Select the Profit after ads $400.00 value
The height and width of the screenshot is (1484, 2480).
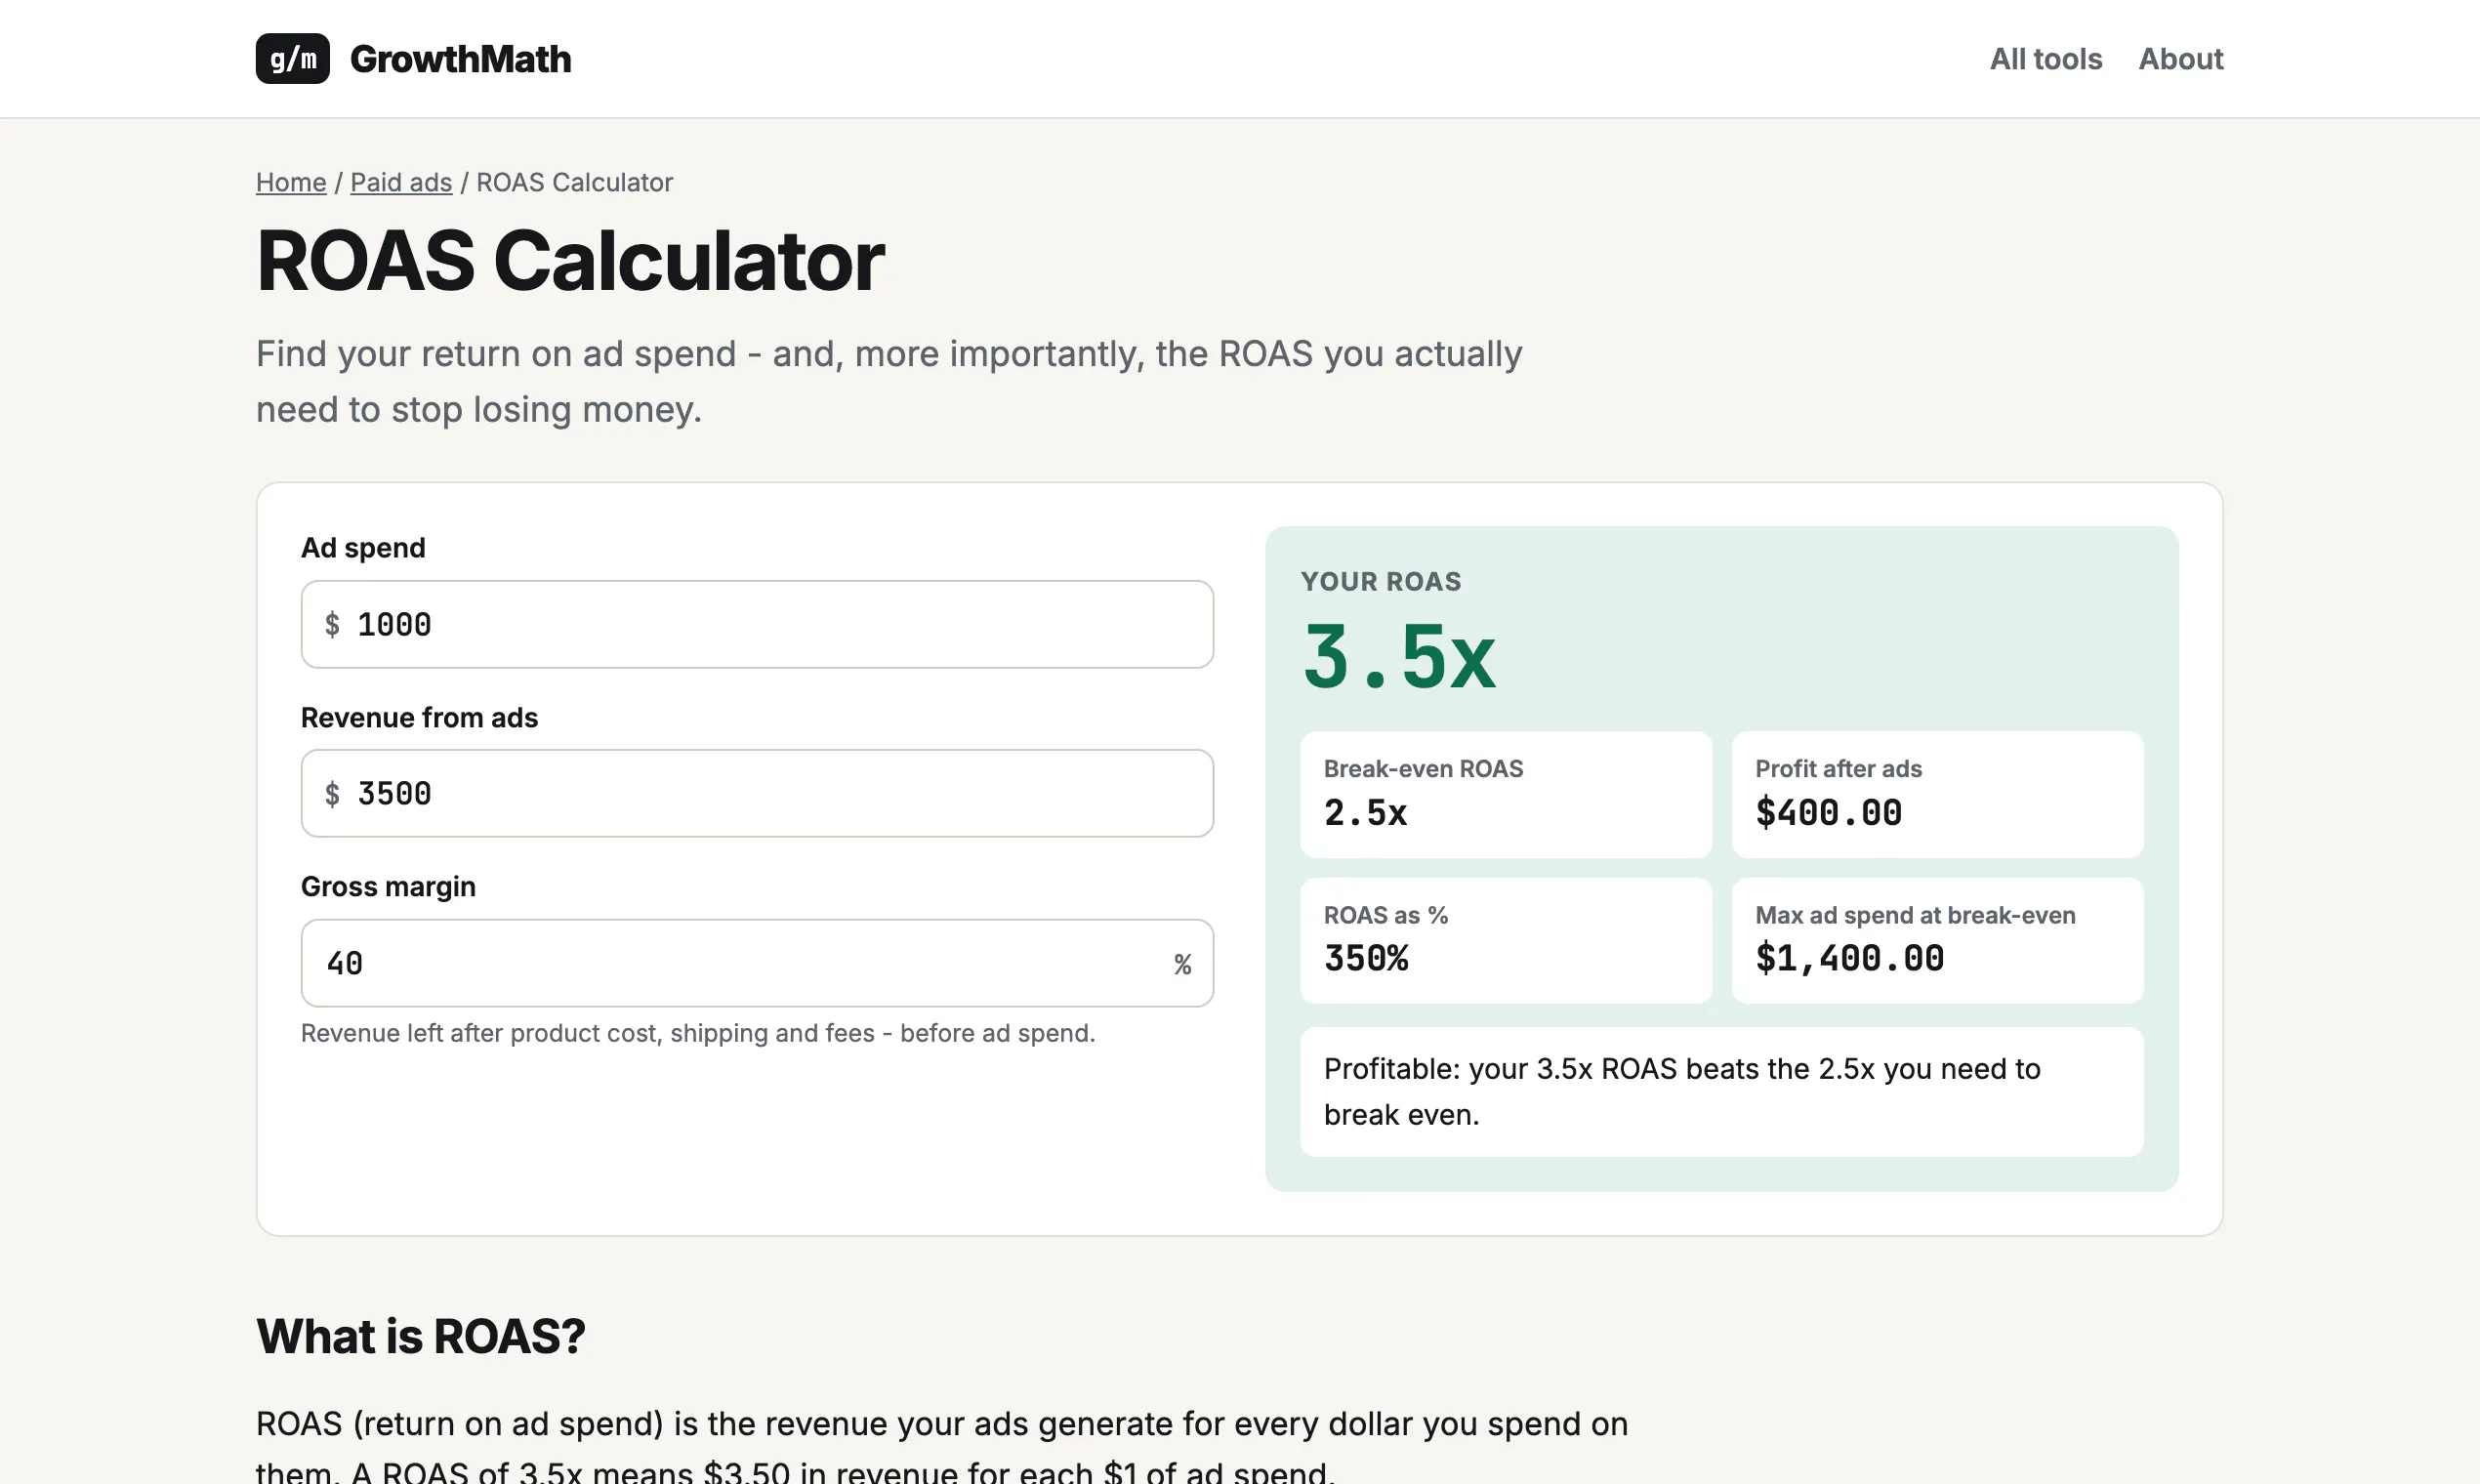(1828, 812)
